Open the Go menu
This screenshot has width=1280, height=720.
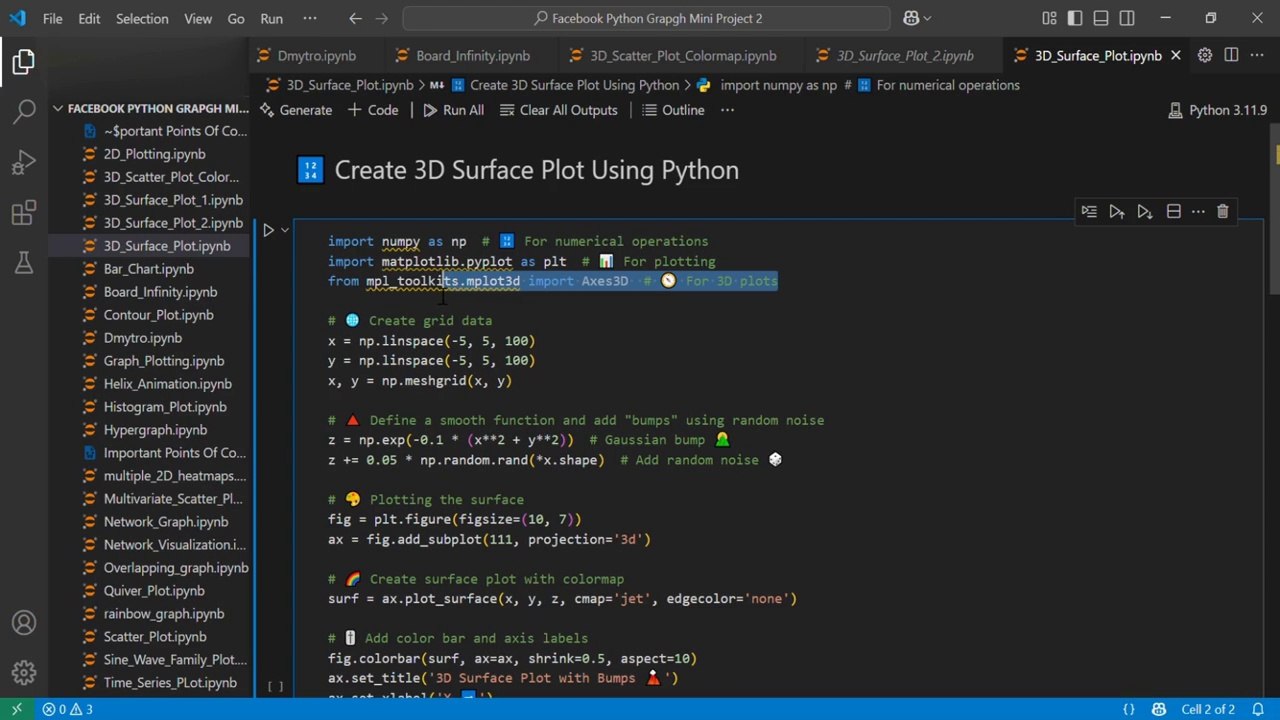(236, 18)
